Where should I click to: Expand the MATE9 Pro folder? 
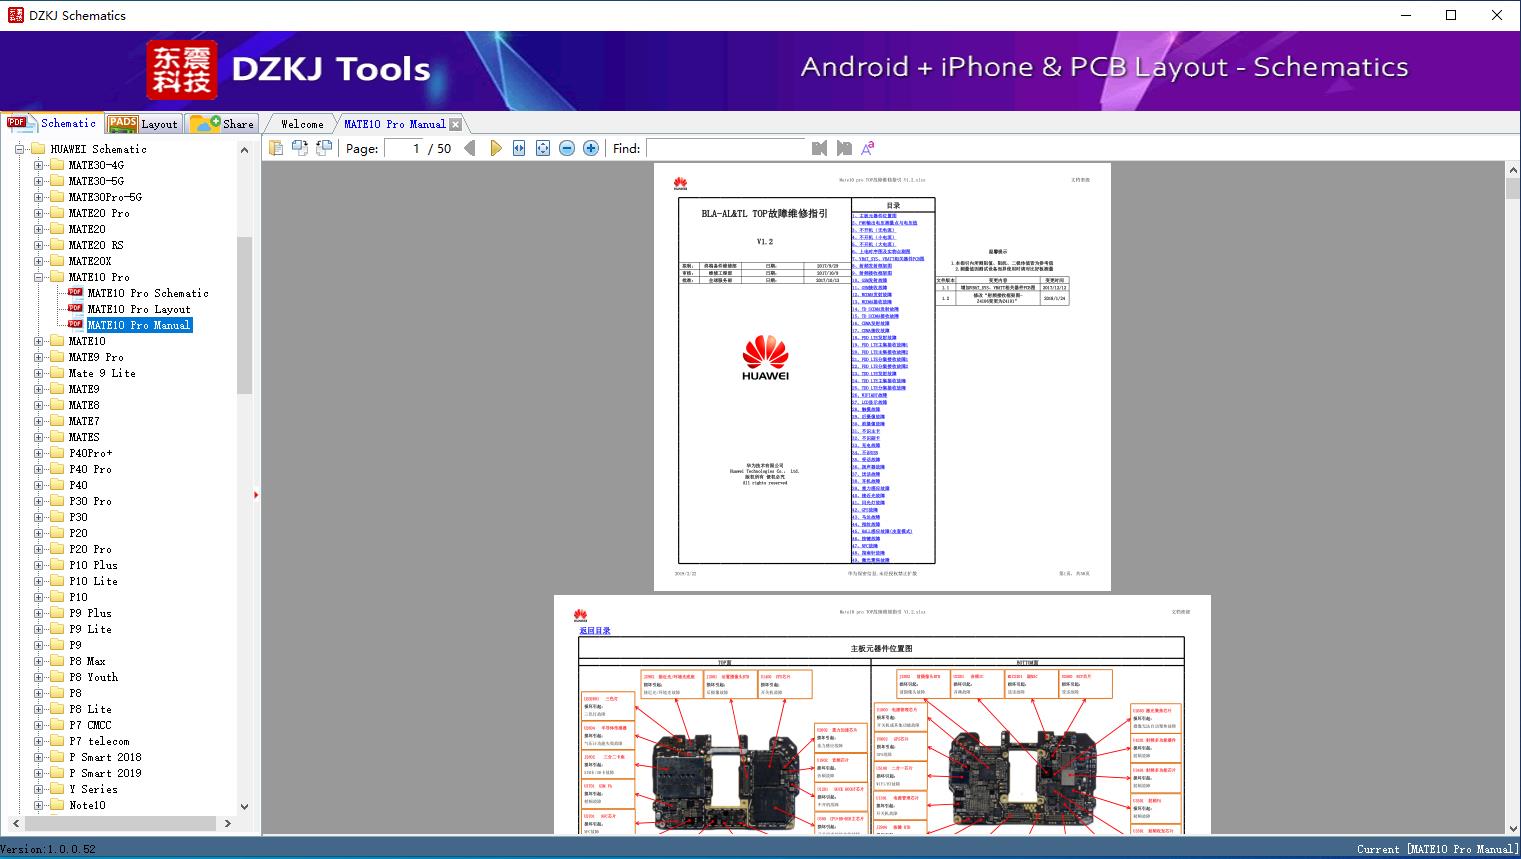39,357
